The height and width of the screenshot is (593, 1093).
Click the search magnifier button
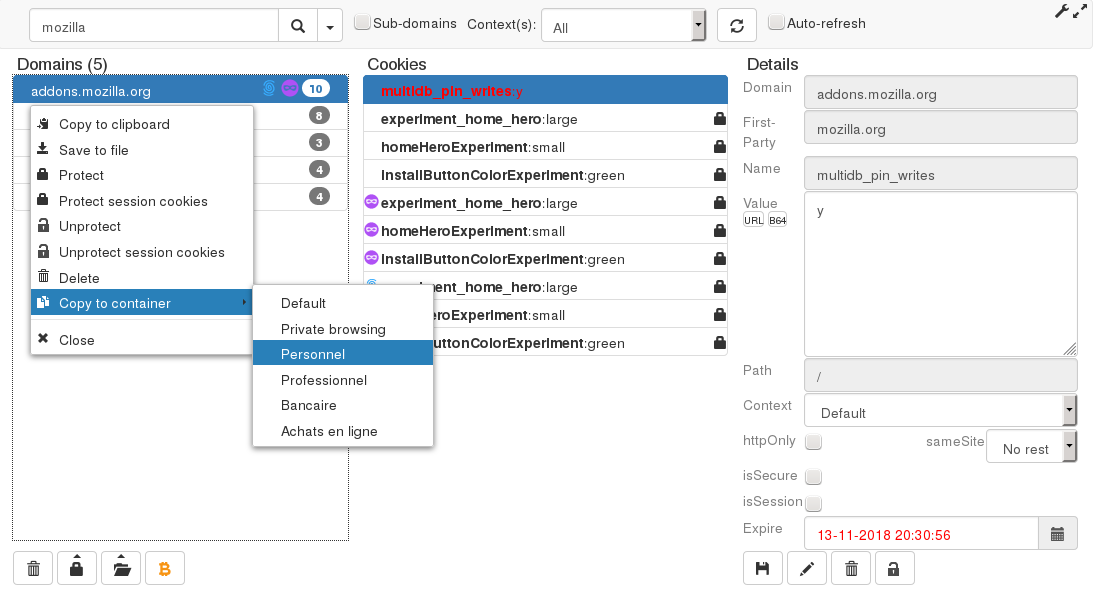298,26
